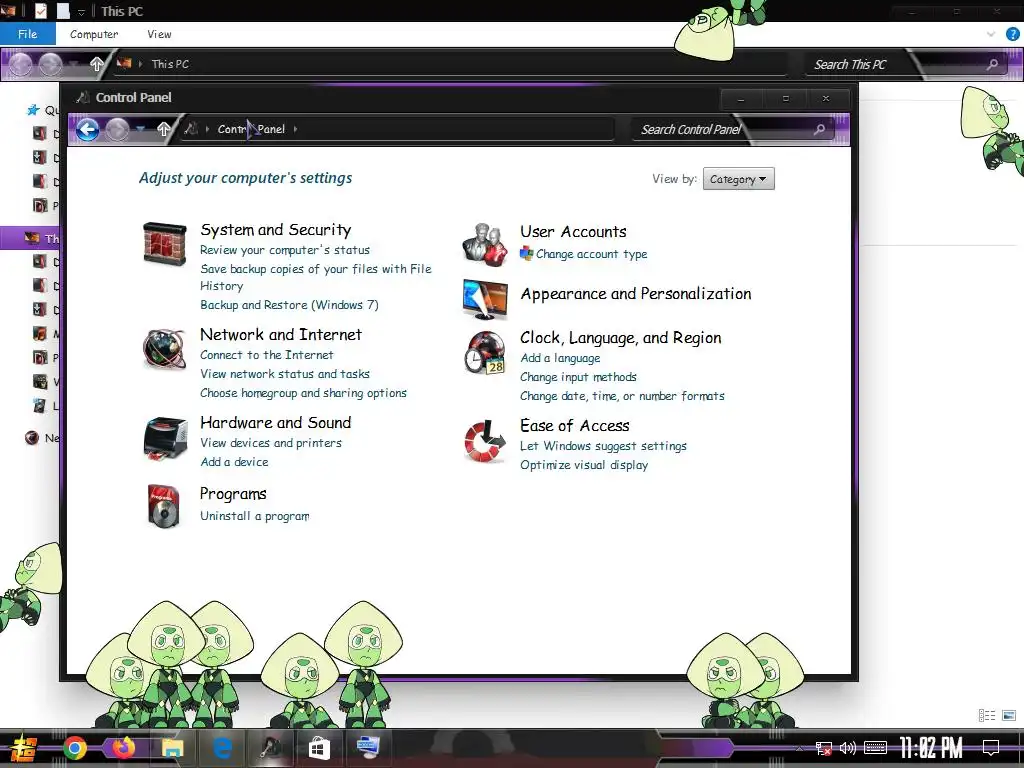Click the This PC up-arrow button

[x=97, y=64]
